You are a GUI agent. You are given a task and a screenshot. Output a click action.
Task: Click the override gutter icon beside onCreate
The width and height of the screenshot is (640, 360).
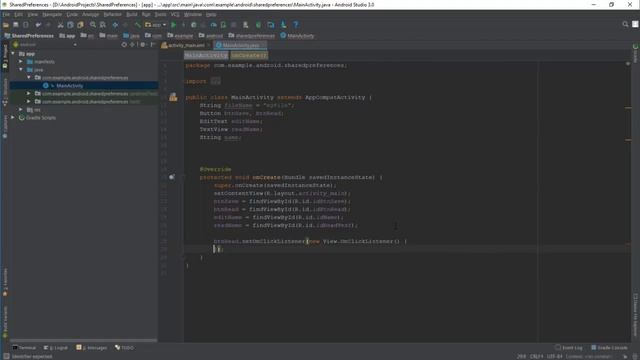[x=172, y=177]
